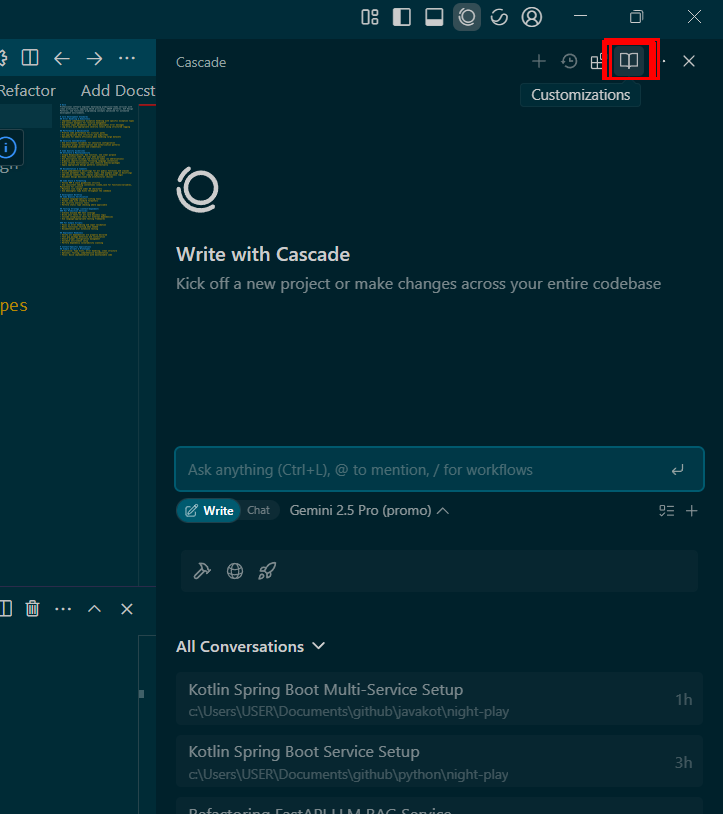Click the globe web search icon
Image resolution: width=723 pixels, height=814 pixels.
(235, 571)
